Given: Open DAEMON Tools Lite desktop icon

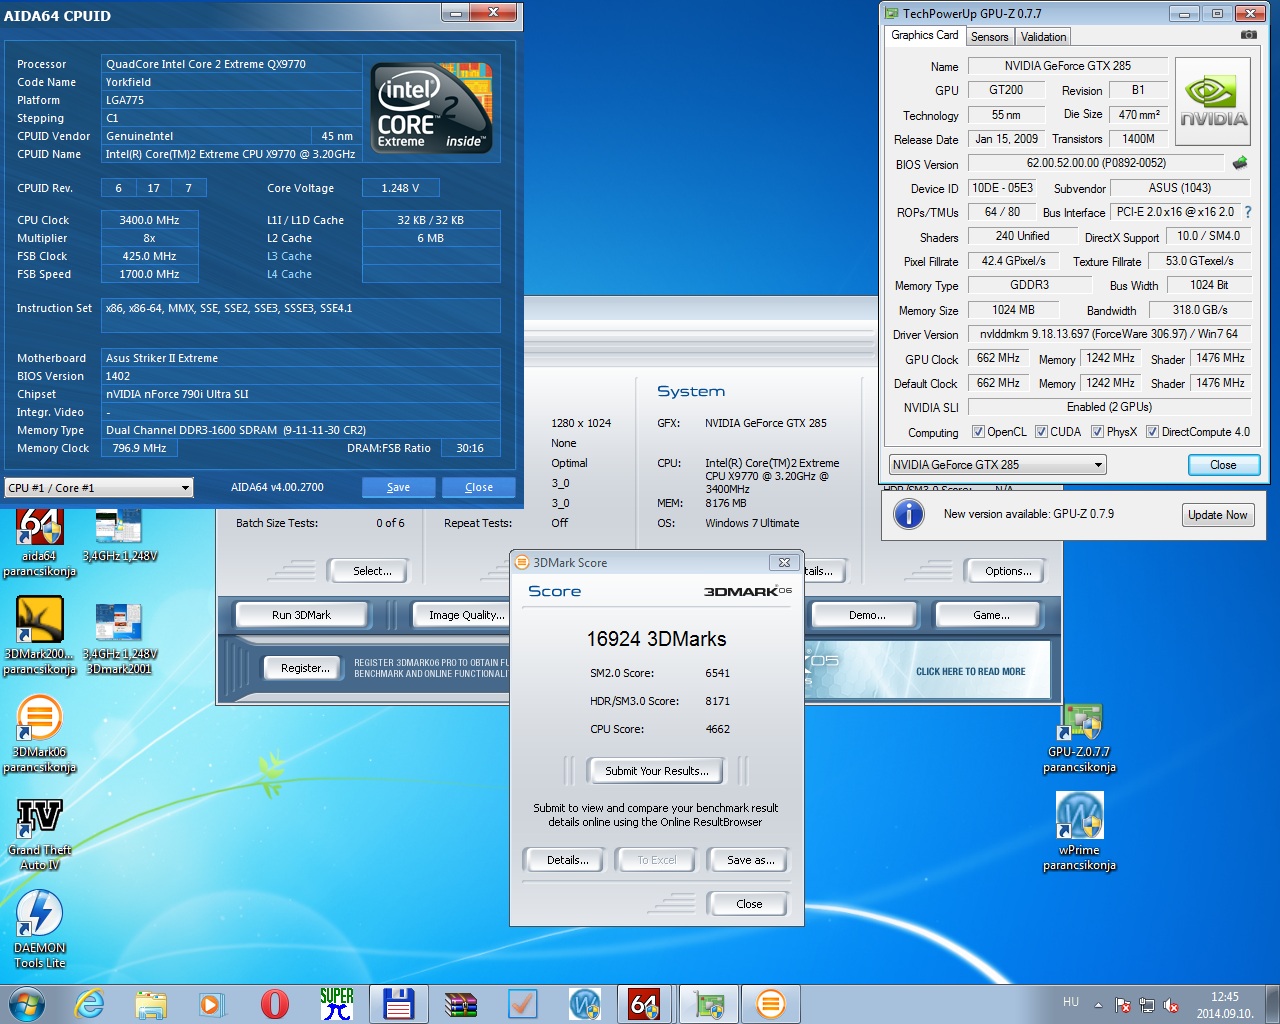Looking at the screenshot, I should tap(39, 930).
